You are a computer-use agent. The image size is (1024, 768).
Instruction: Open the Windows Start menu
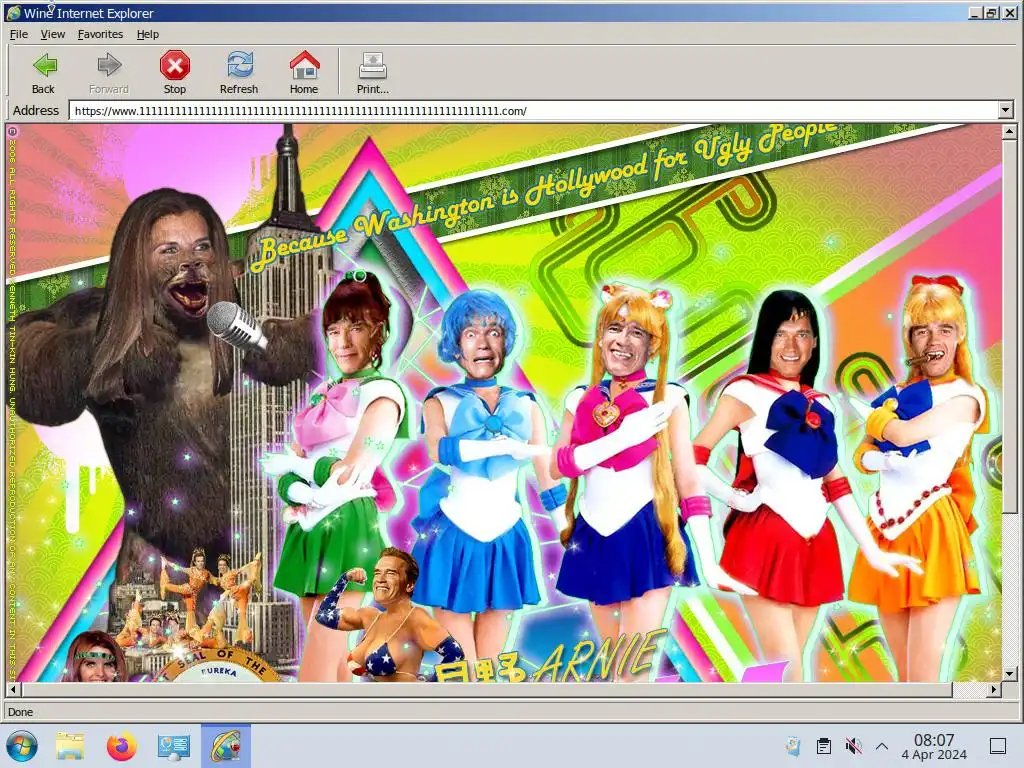point(23,746)
